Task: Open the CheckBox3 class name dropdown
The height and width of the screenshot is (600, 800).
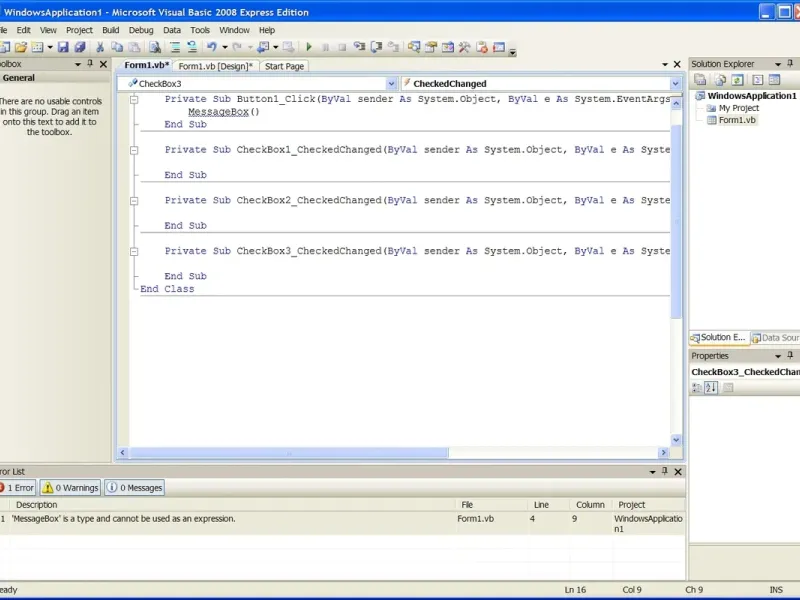Action: point(390,84)
